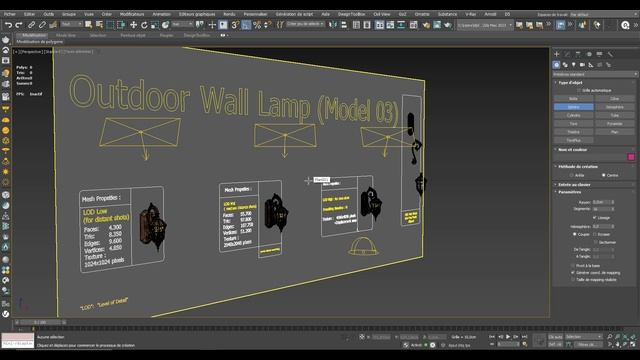Screen dimensions: 640x360
Task: Activate the Select and Scale tool
Action: pyautogui.click(x=155, y=25)
